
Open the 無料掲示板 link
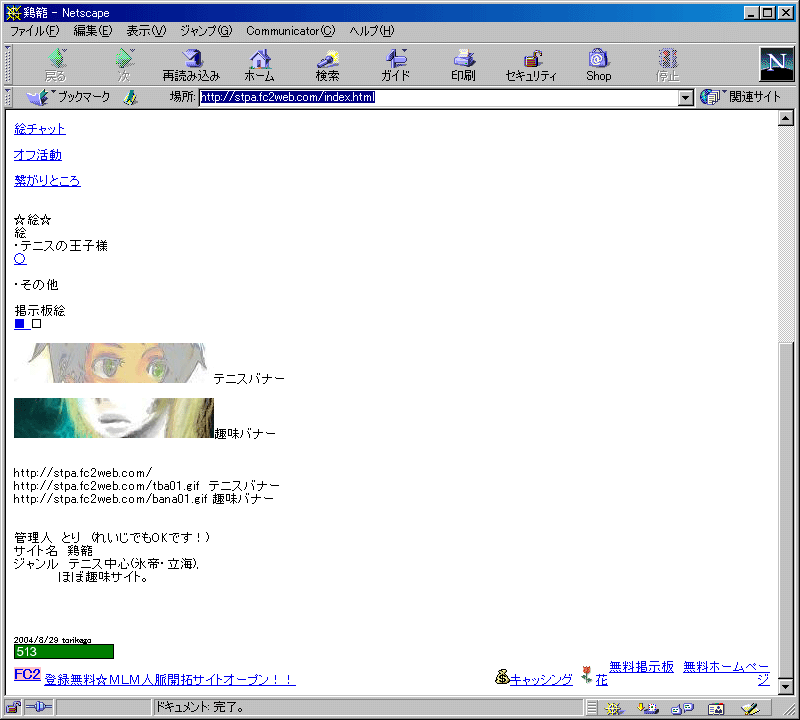point(641,666)
